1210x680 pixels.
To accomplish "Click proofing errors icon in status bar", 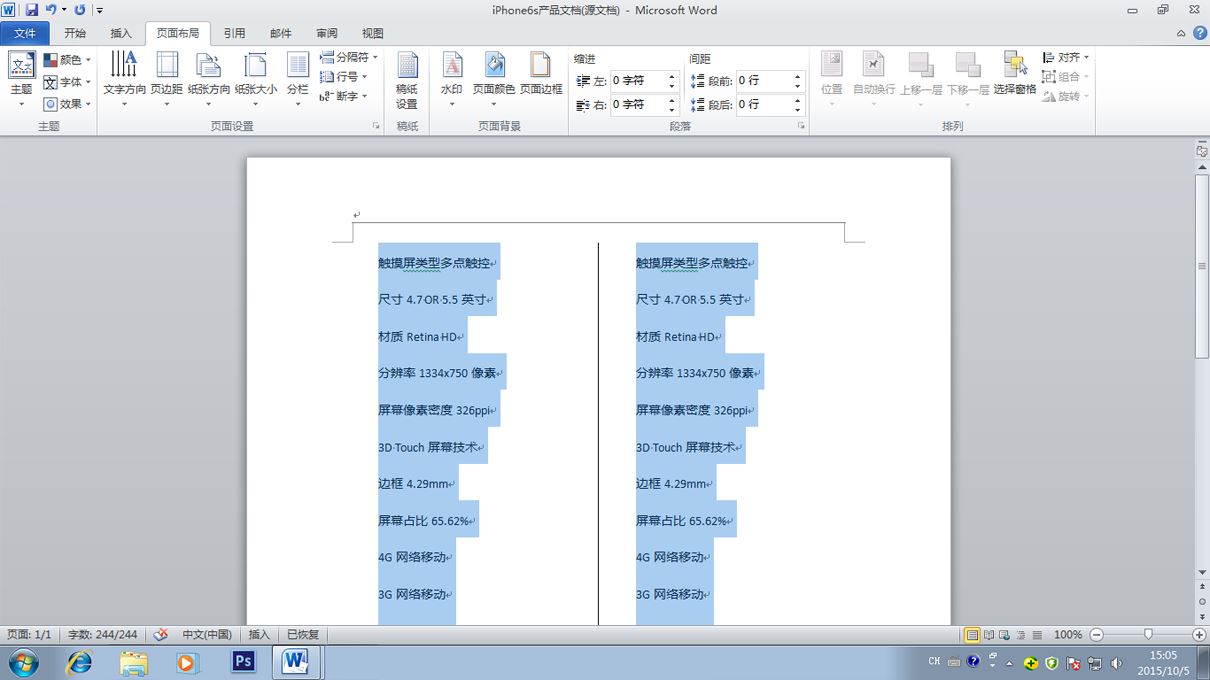I will click(x=160, y=634).
